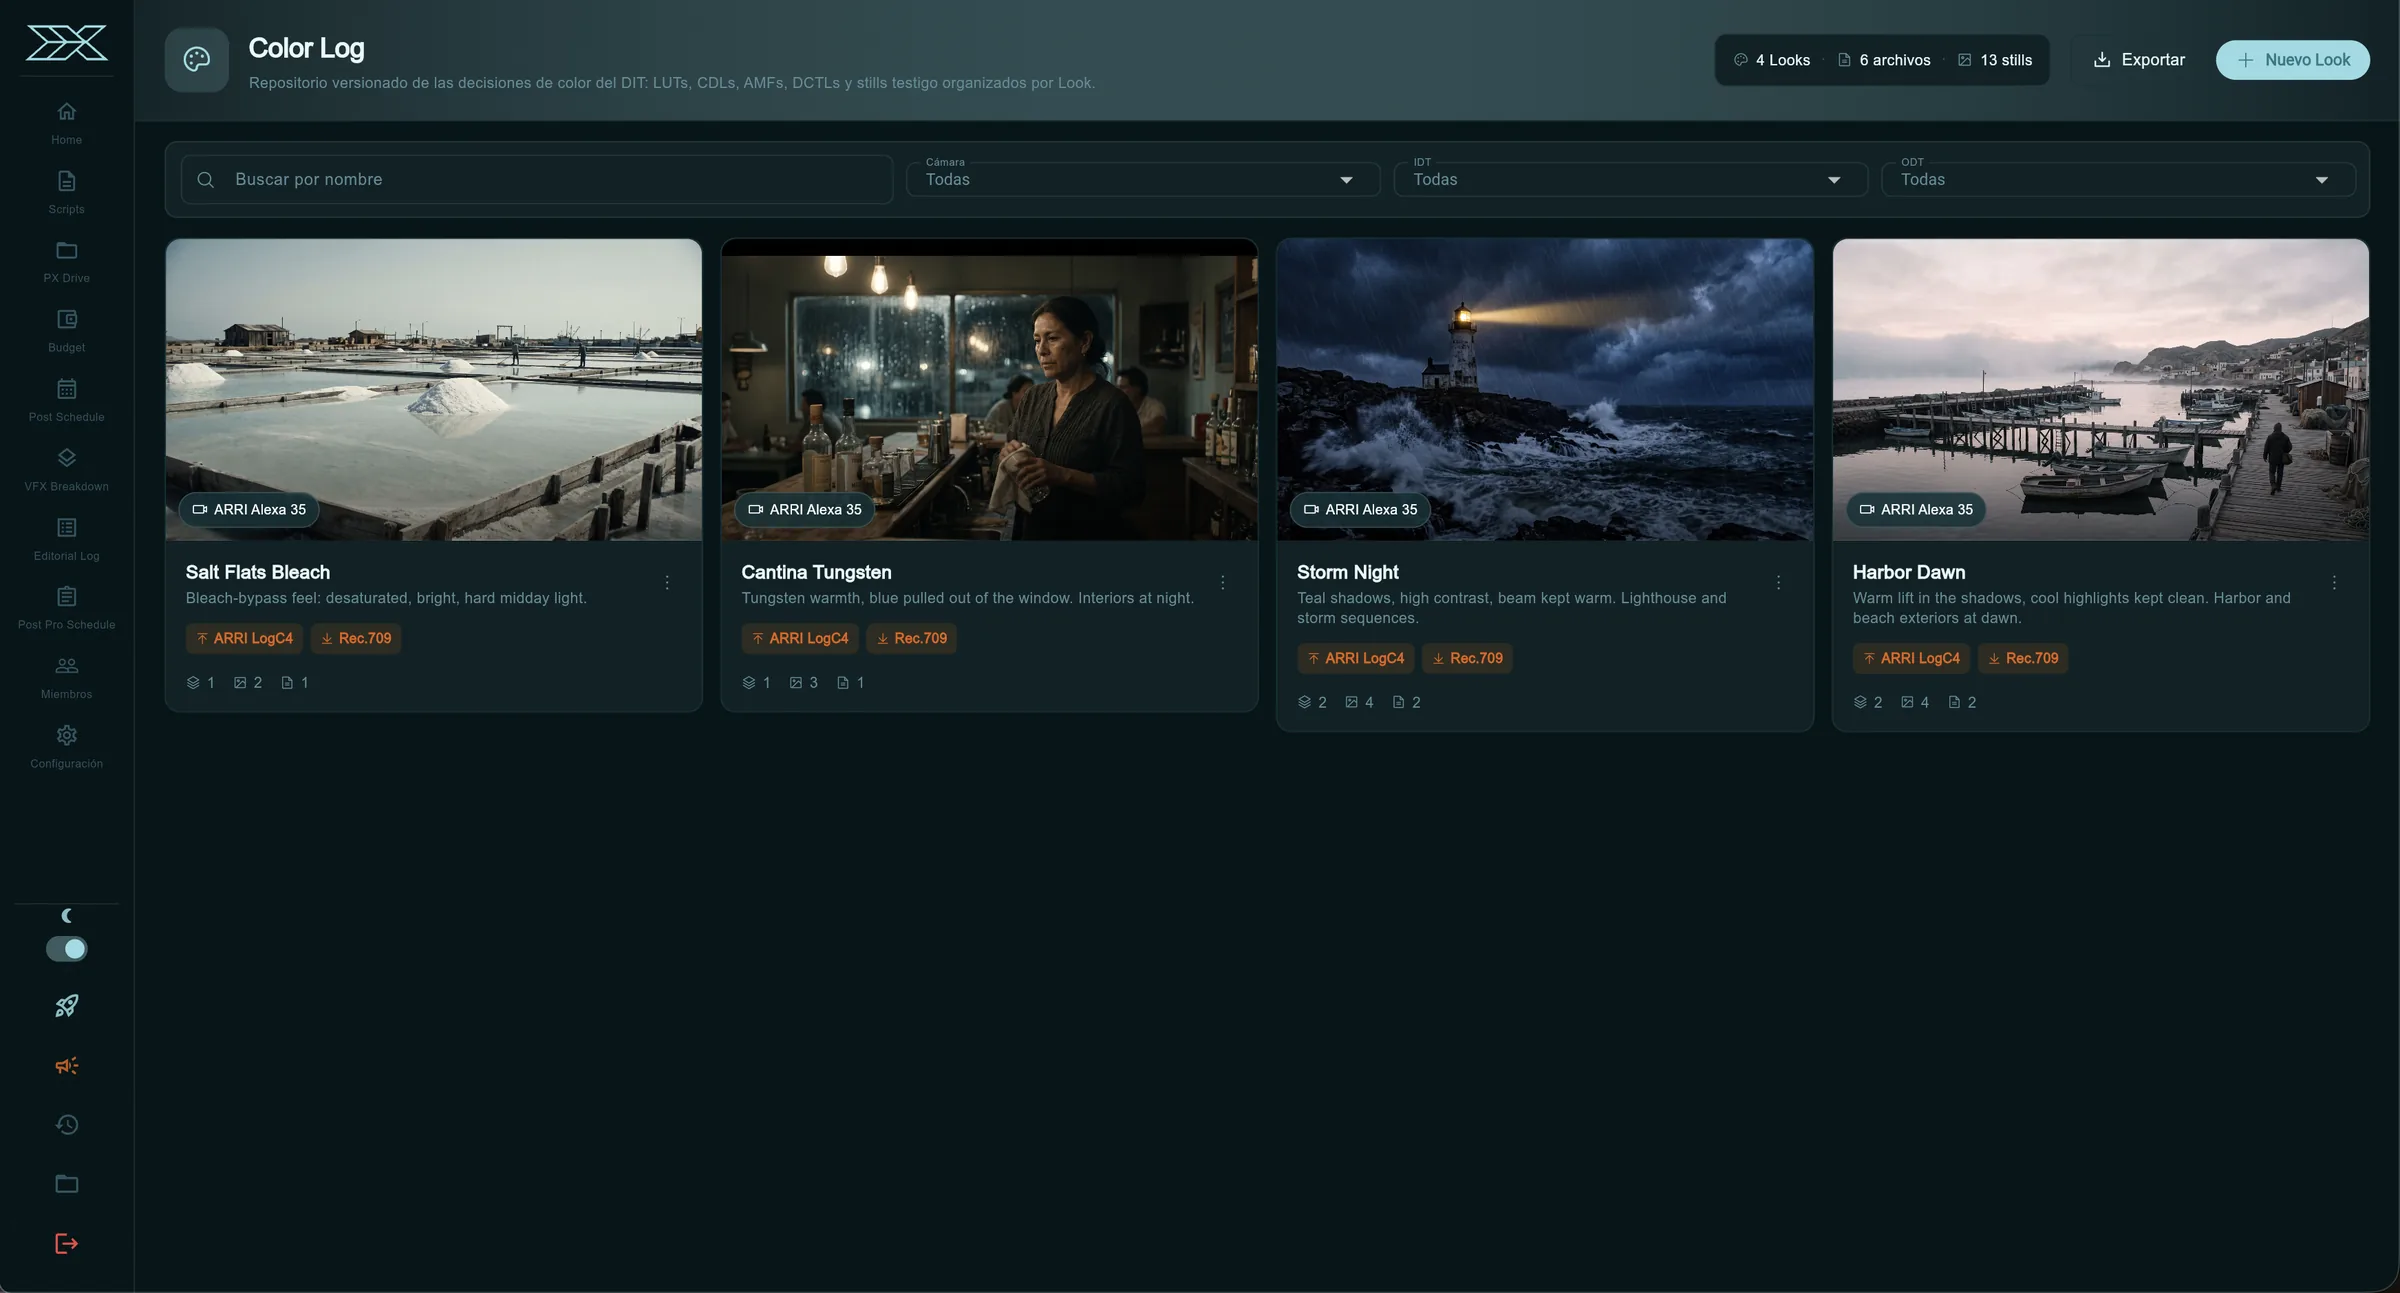Click the rocket icon in sidebar
2400x1293 pixels.
(x=66, y=1006)
